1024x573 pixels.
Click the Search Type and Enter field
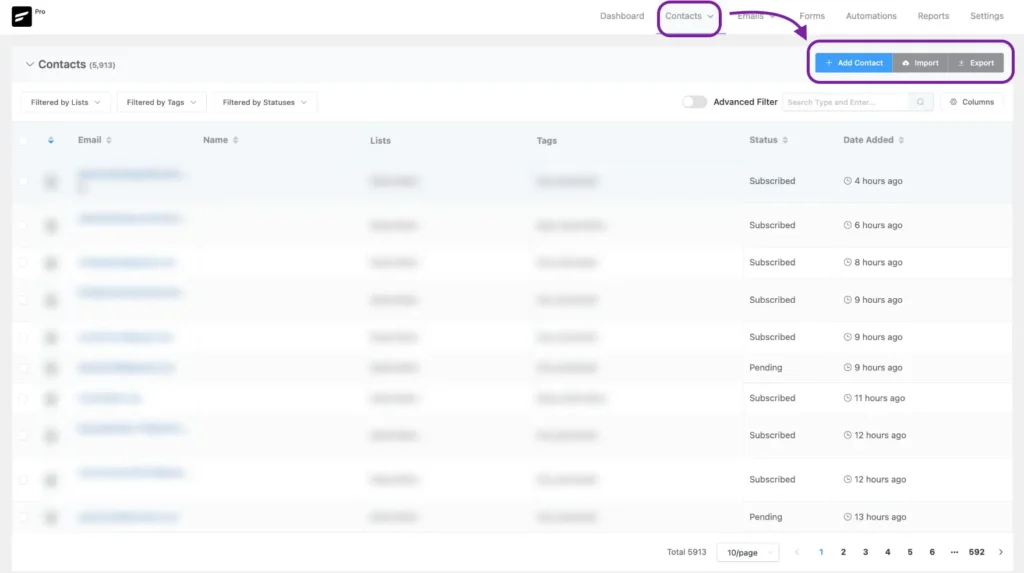pyautogui.click(x=845, y=102)
